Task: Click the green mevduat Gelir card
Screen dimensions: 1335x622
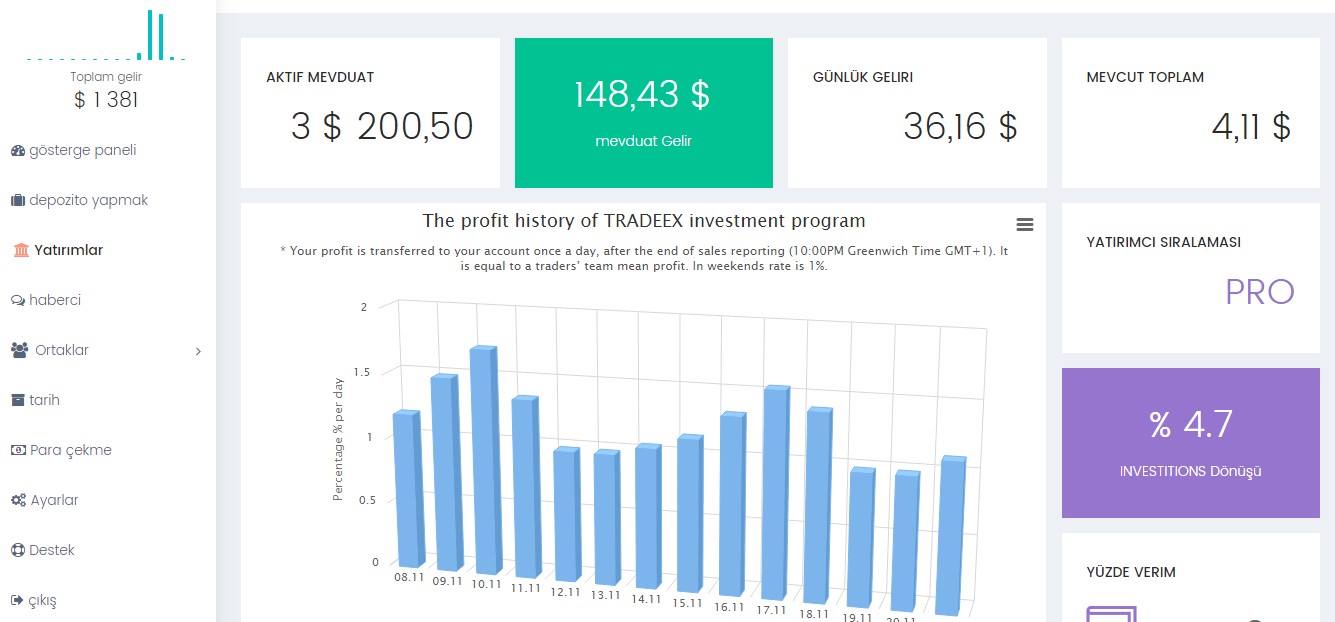Action: pyautogui.click(x=644, y=113)
